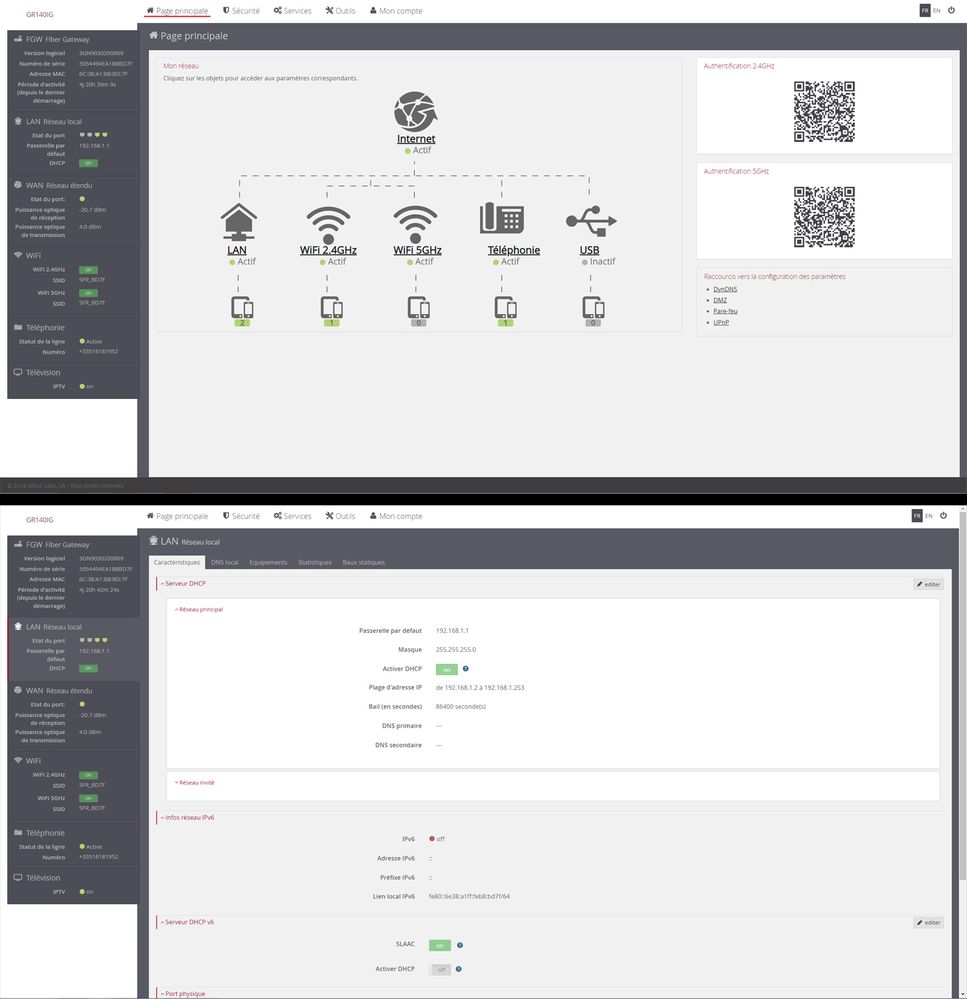Open the Pare-feu shortcut link
Viewport: 967px width, 999px height.
[725, 311]
